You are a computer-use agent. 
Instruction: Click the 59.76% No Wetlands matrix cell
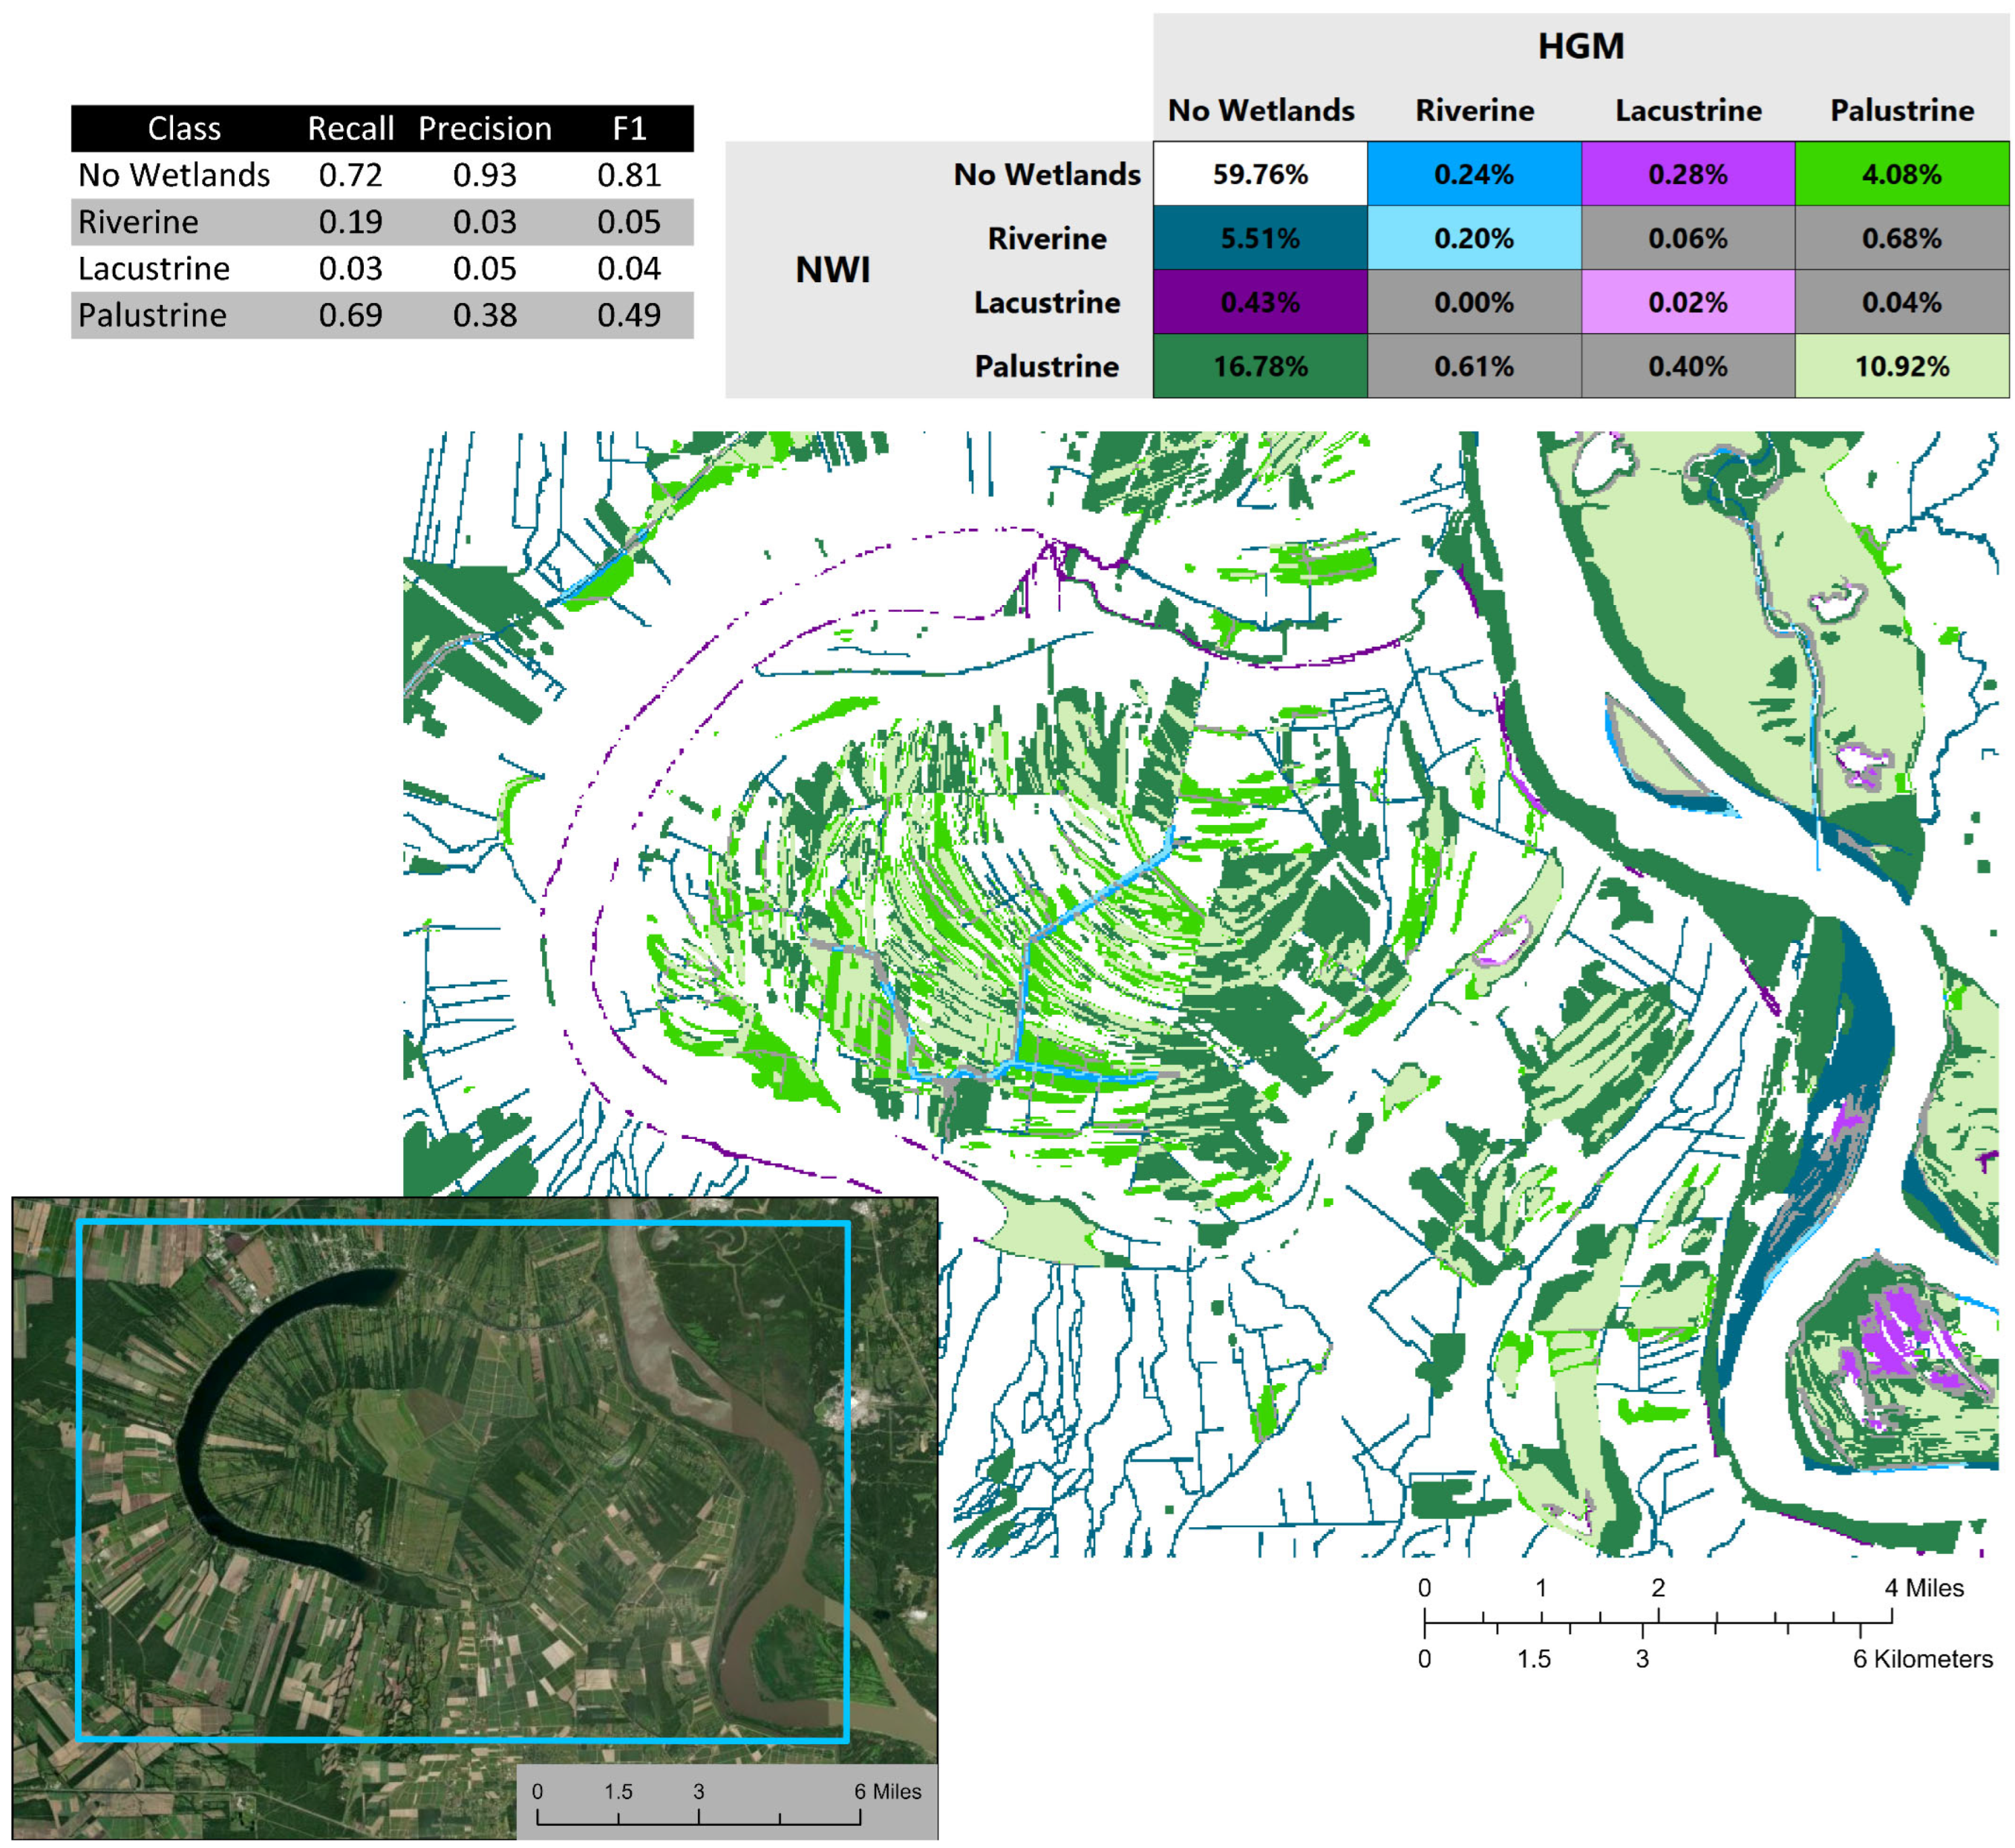pyautogui.click(x=1259, y=174)
